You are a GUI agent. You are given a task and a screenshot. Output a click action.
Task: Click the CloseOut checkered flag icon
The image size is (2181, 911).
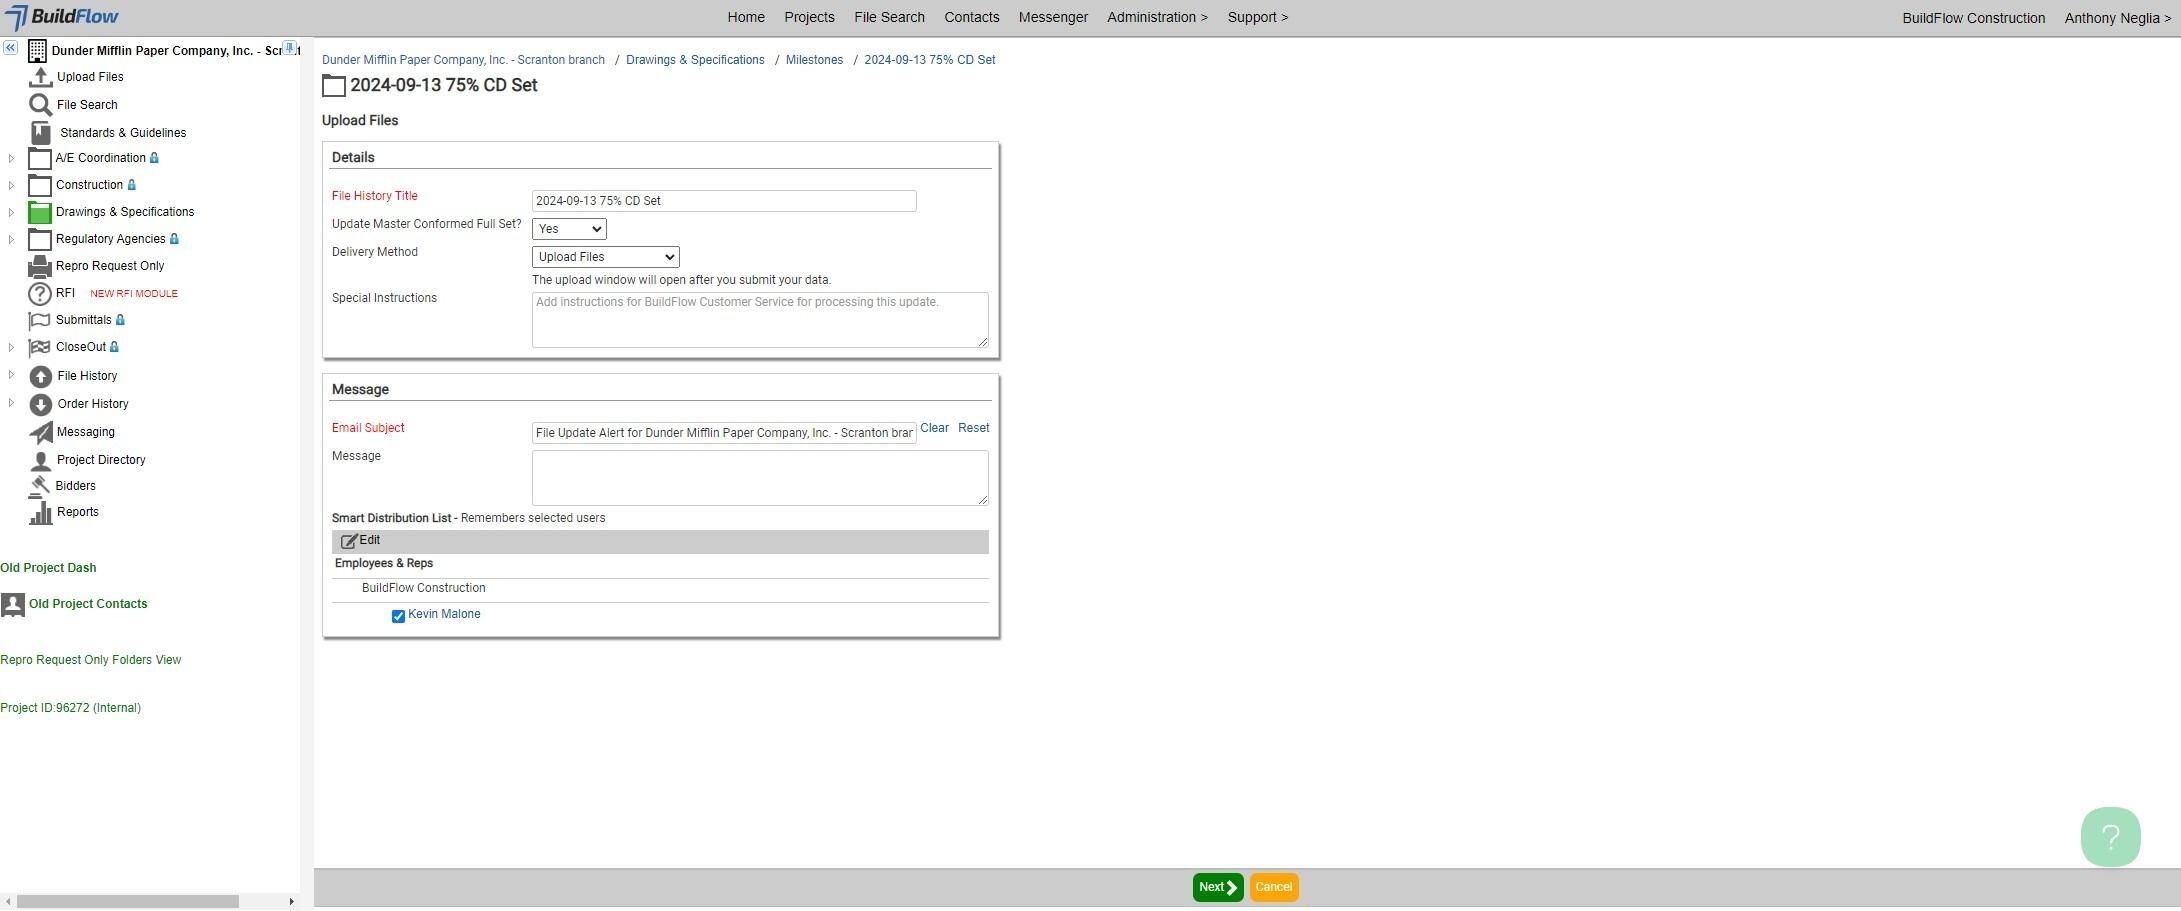pos(40,348)
